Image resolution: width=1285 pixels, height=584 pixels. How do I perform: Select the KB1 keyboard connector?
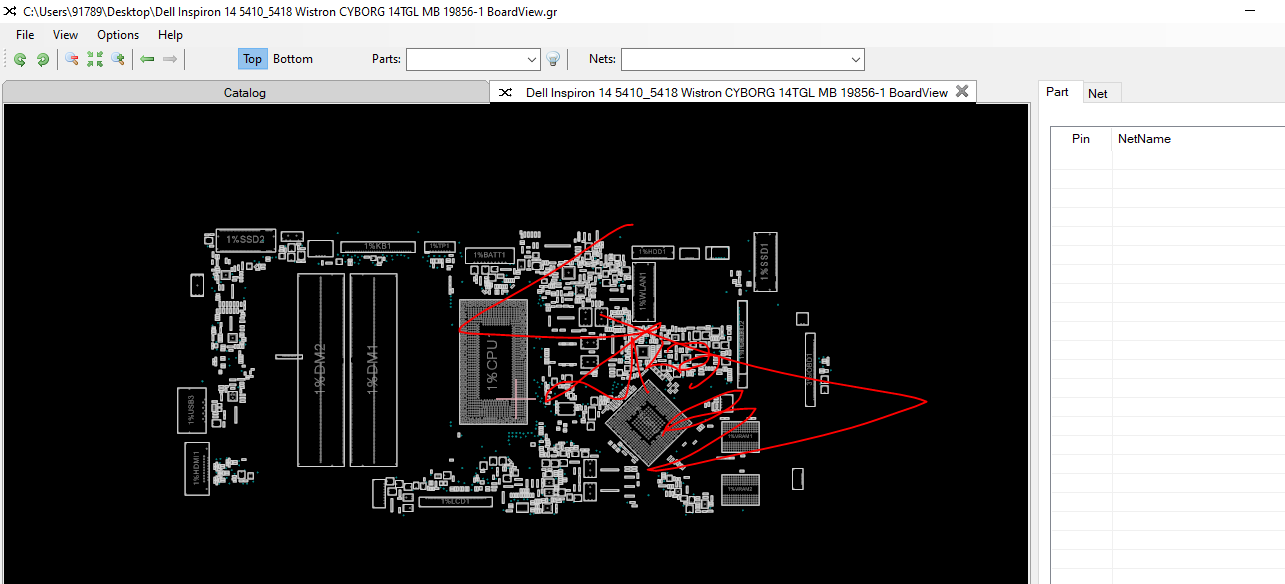[x=377, y=246]
